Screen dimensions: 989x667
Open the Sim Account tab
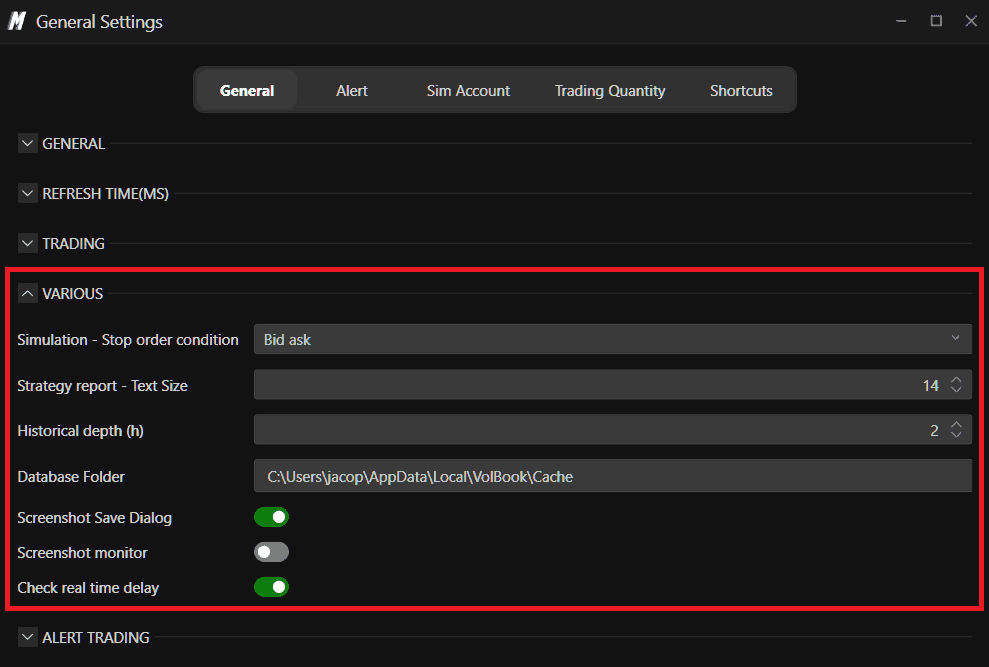pyautogui.click(x=468, y=90)
